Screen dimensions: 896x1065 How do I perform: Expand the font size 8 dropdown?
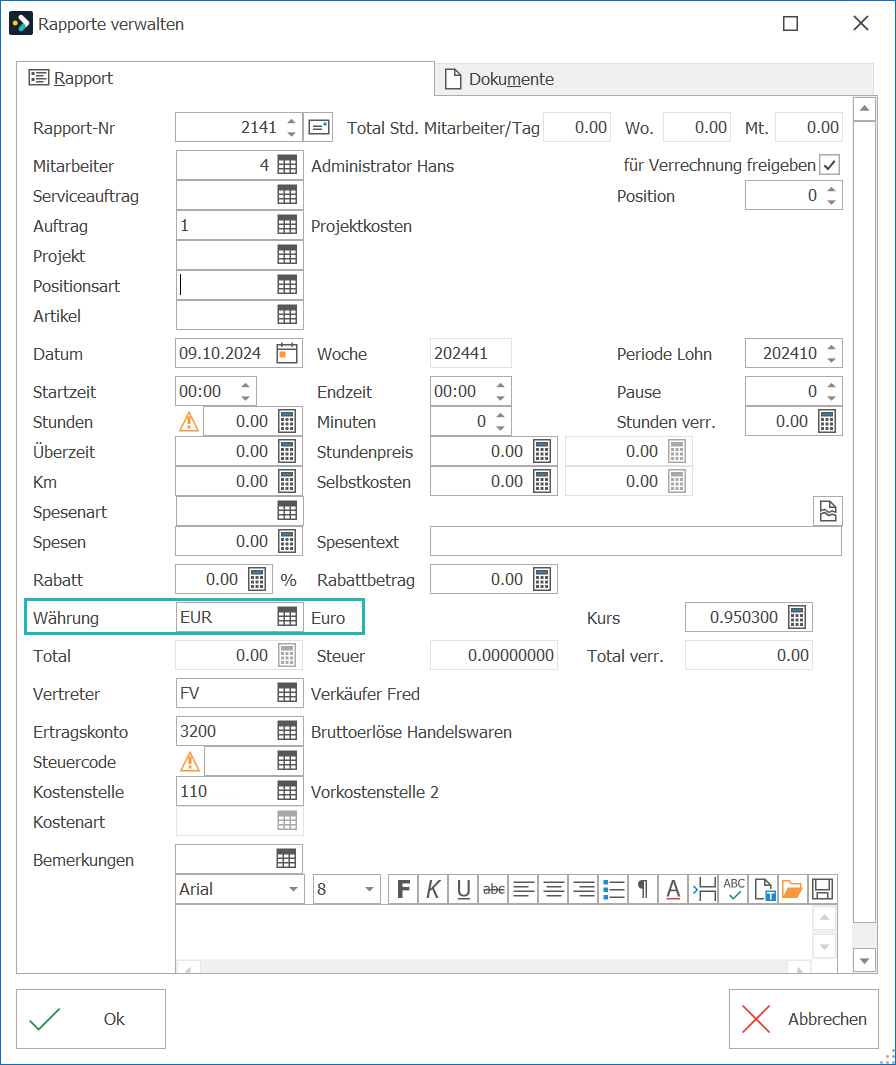click(370, 889)
